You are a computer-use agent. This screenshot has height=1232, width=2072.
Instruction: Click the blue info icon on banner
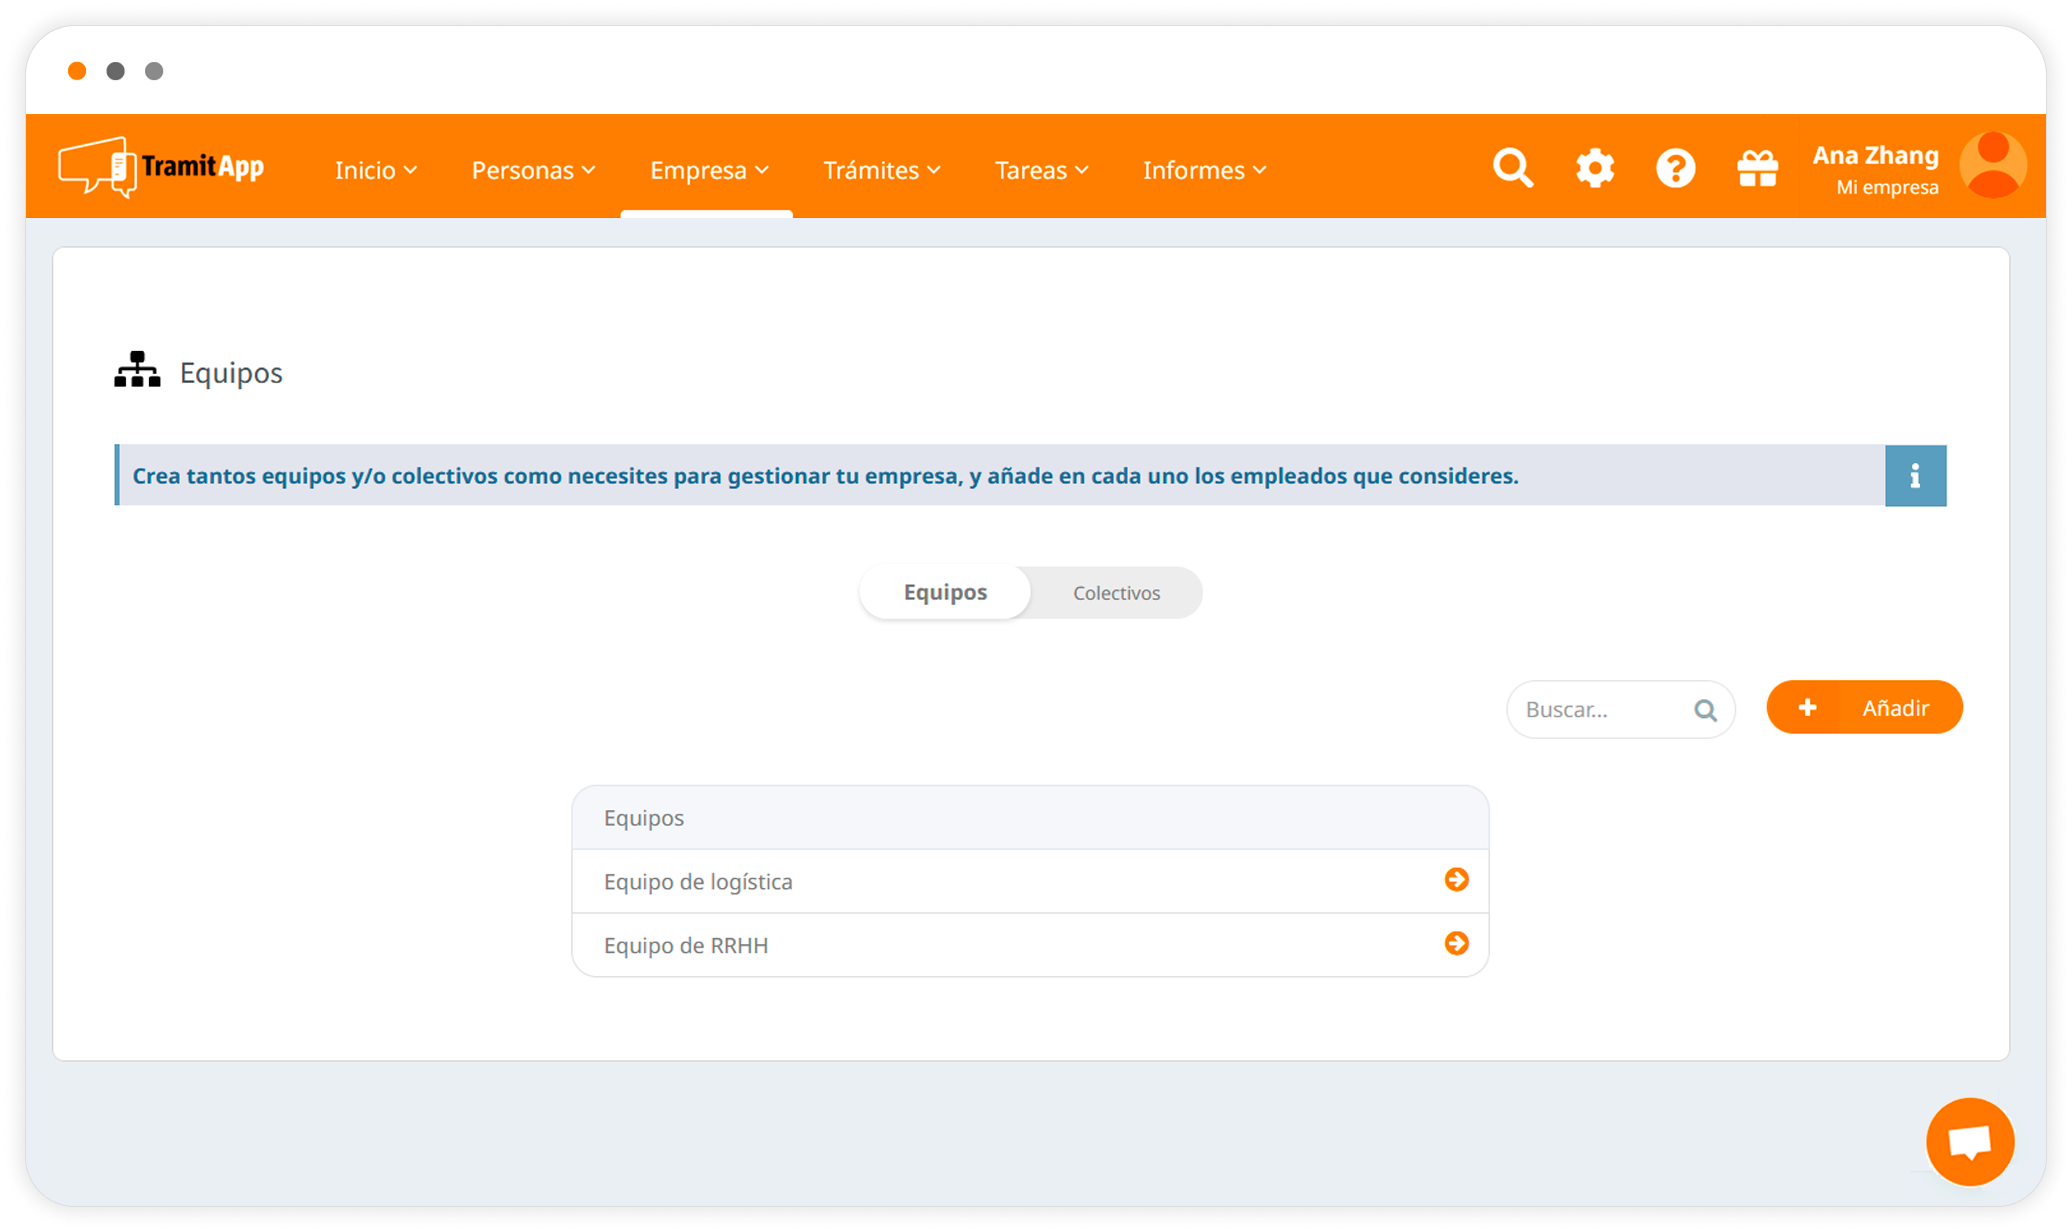pos(1915,476)
